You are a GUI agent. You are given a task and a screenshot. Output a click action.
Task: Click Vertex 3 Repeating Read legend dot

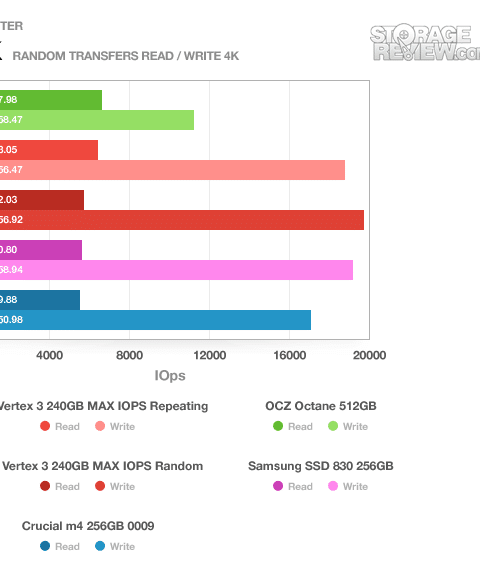point(45,426)
